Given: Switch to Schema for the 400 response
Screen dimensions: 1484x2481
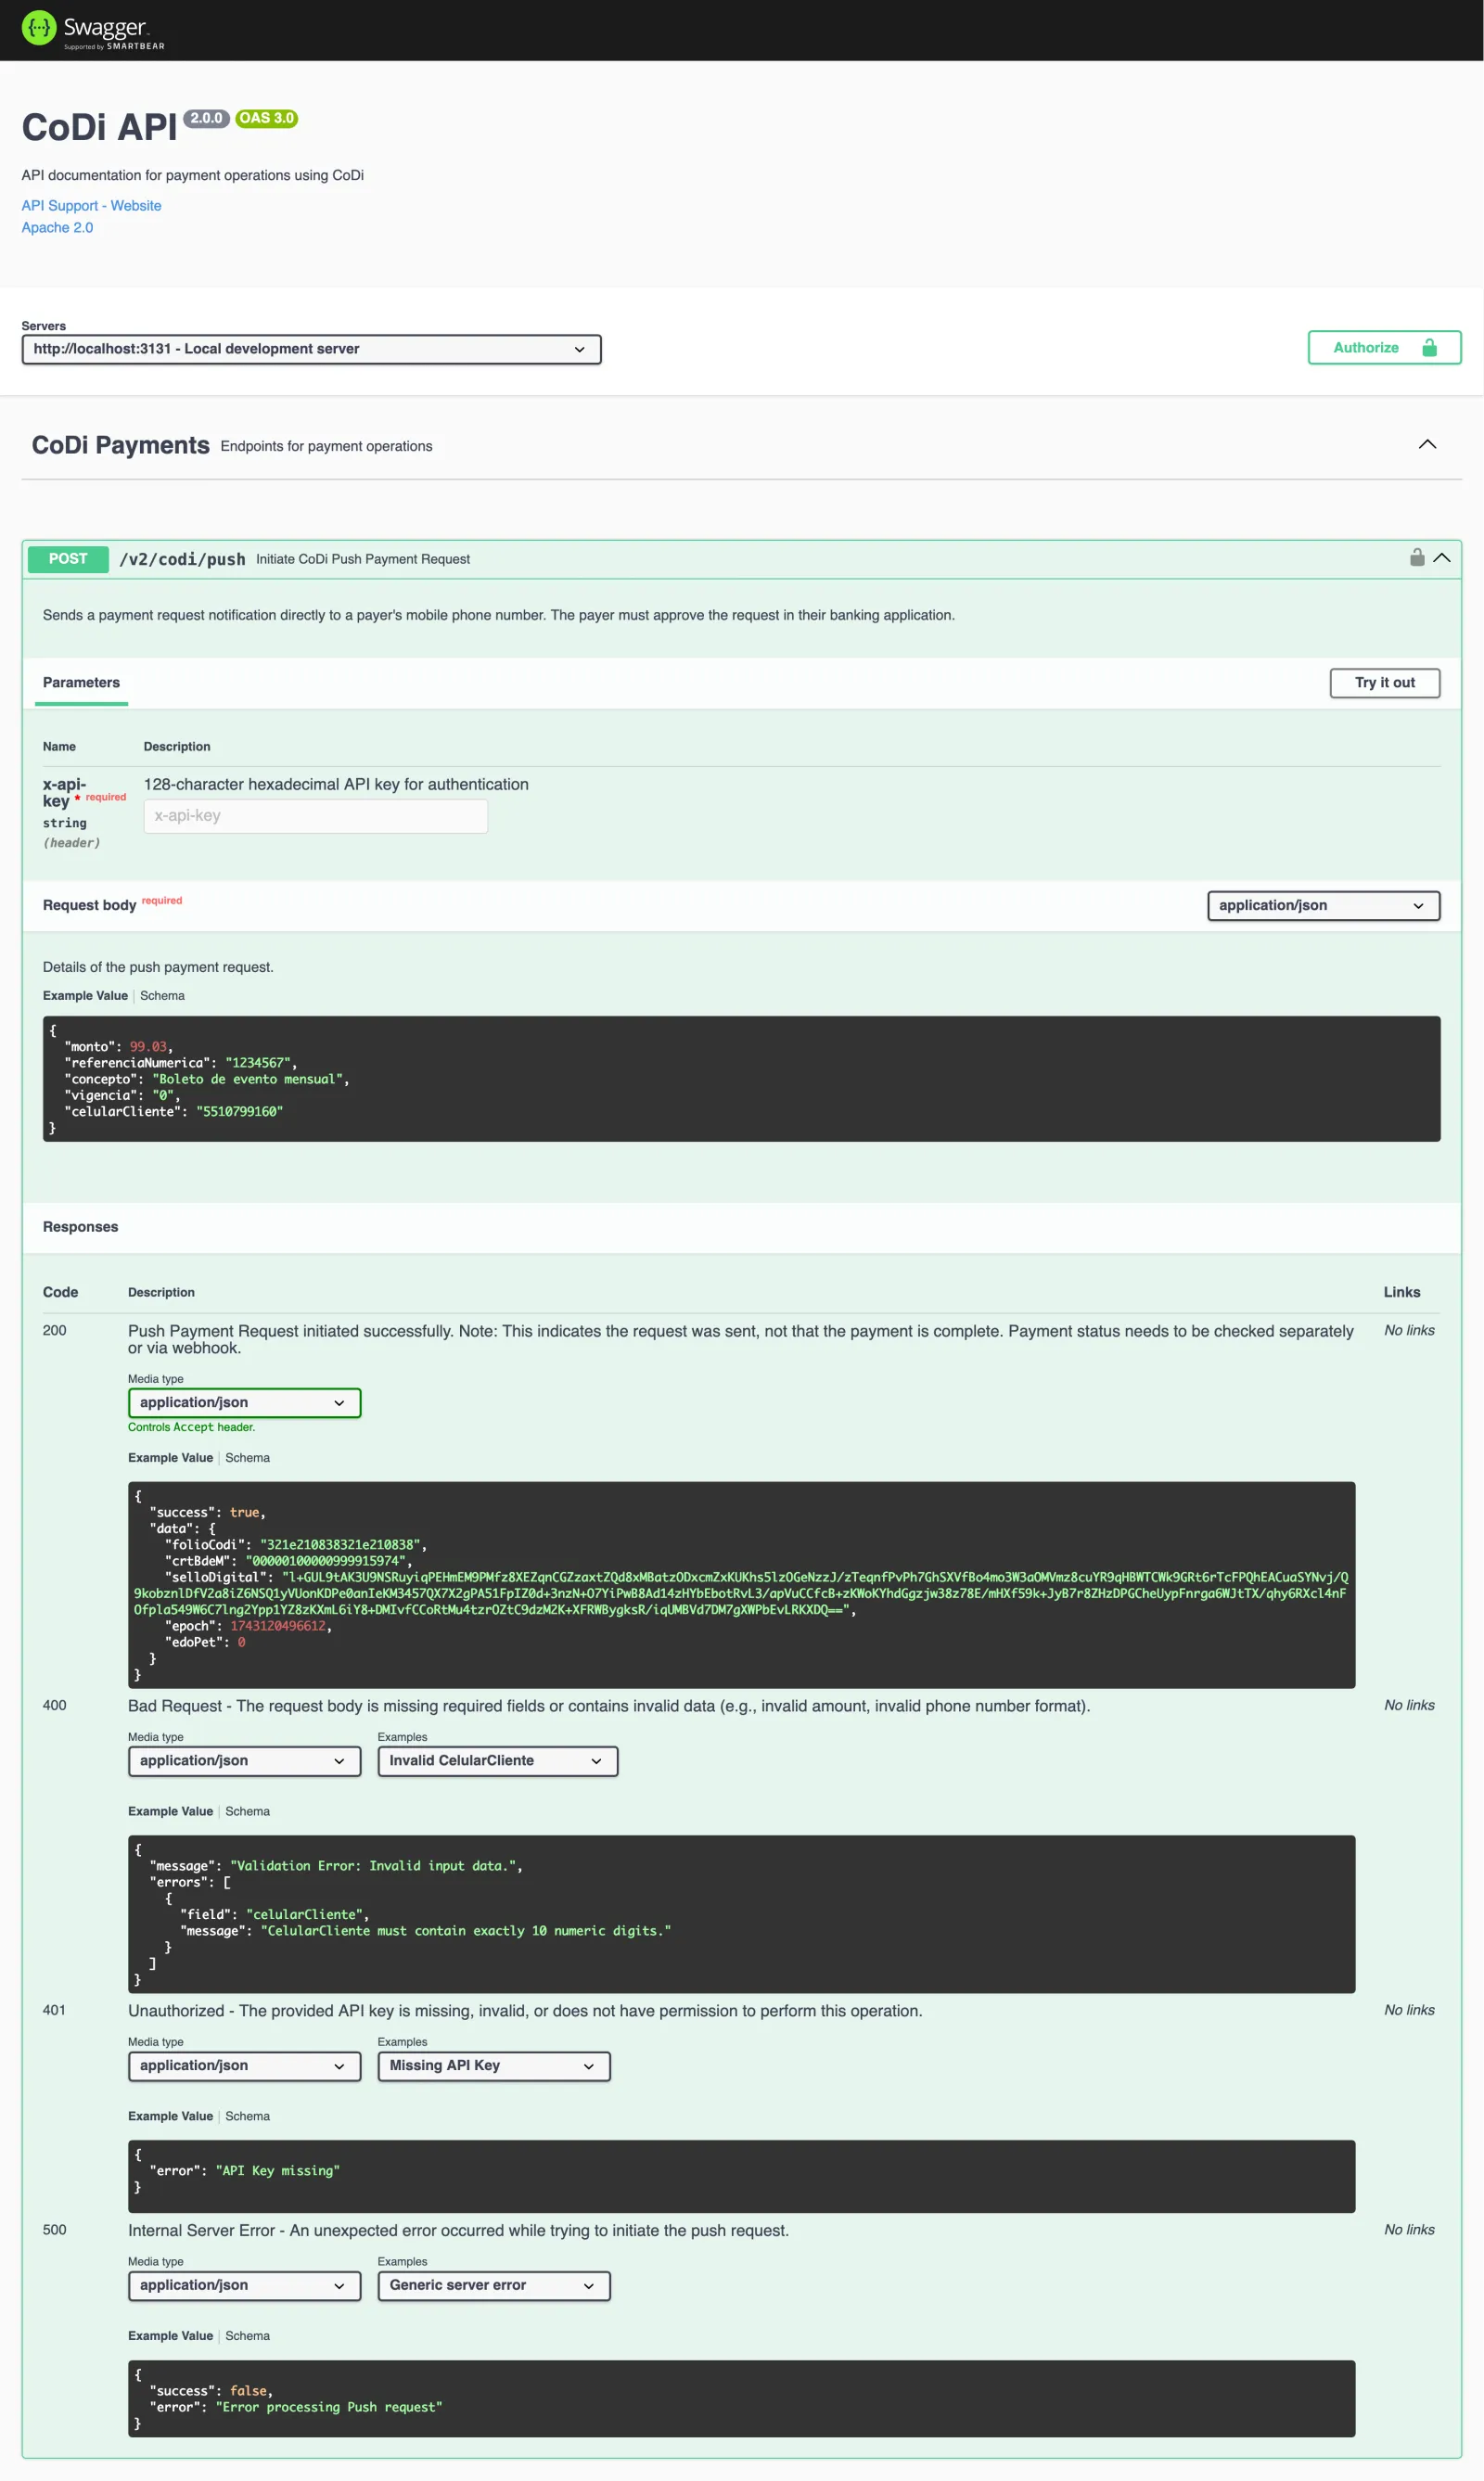Looking at the screenshot, I should (247, 1811).
